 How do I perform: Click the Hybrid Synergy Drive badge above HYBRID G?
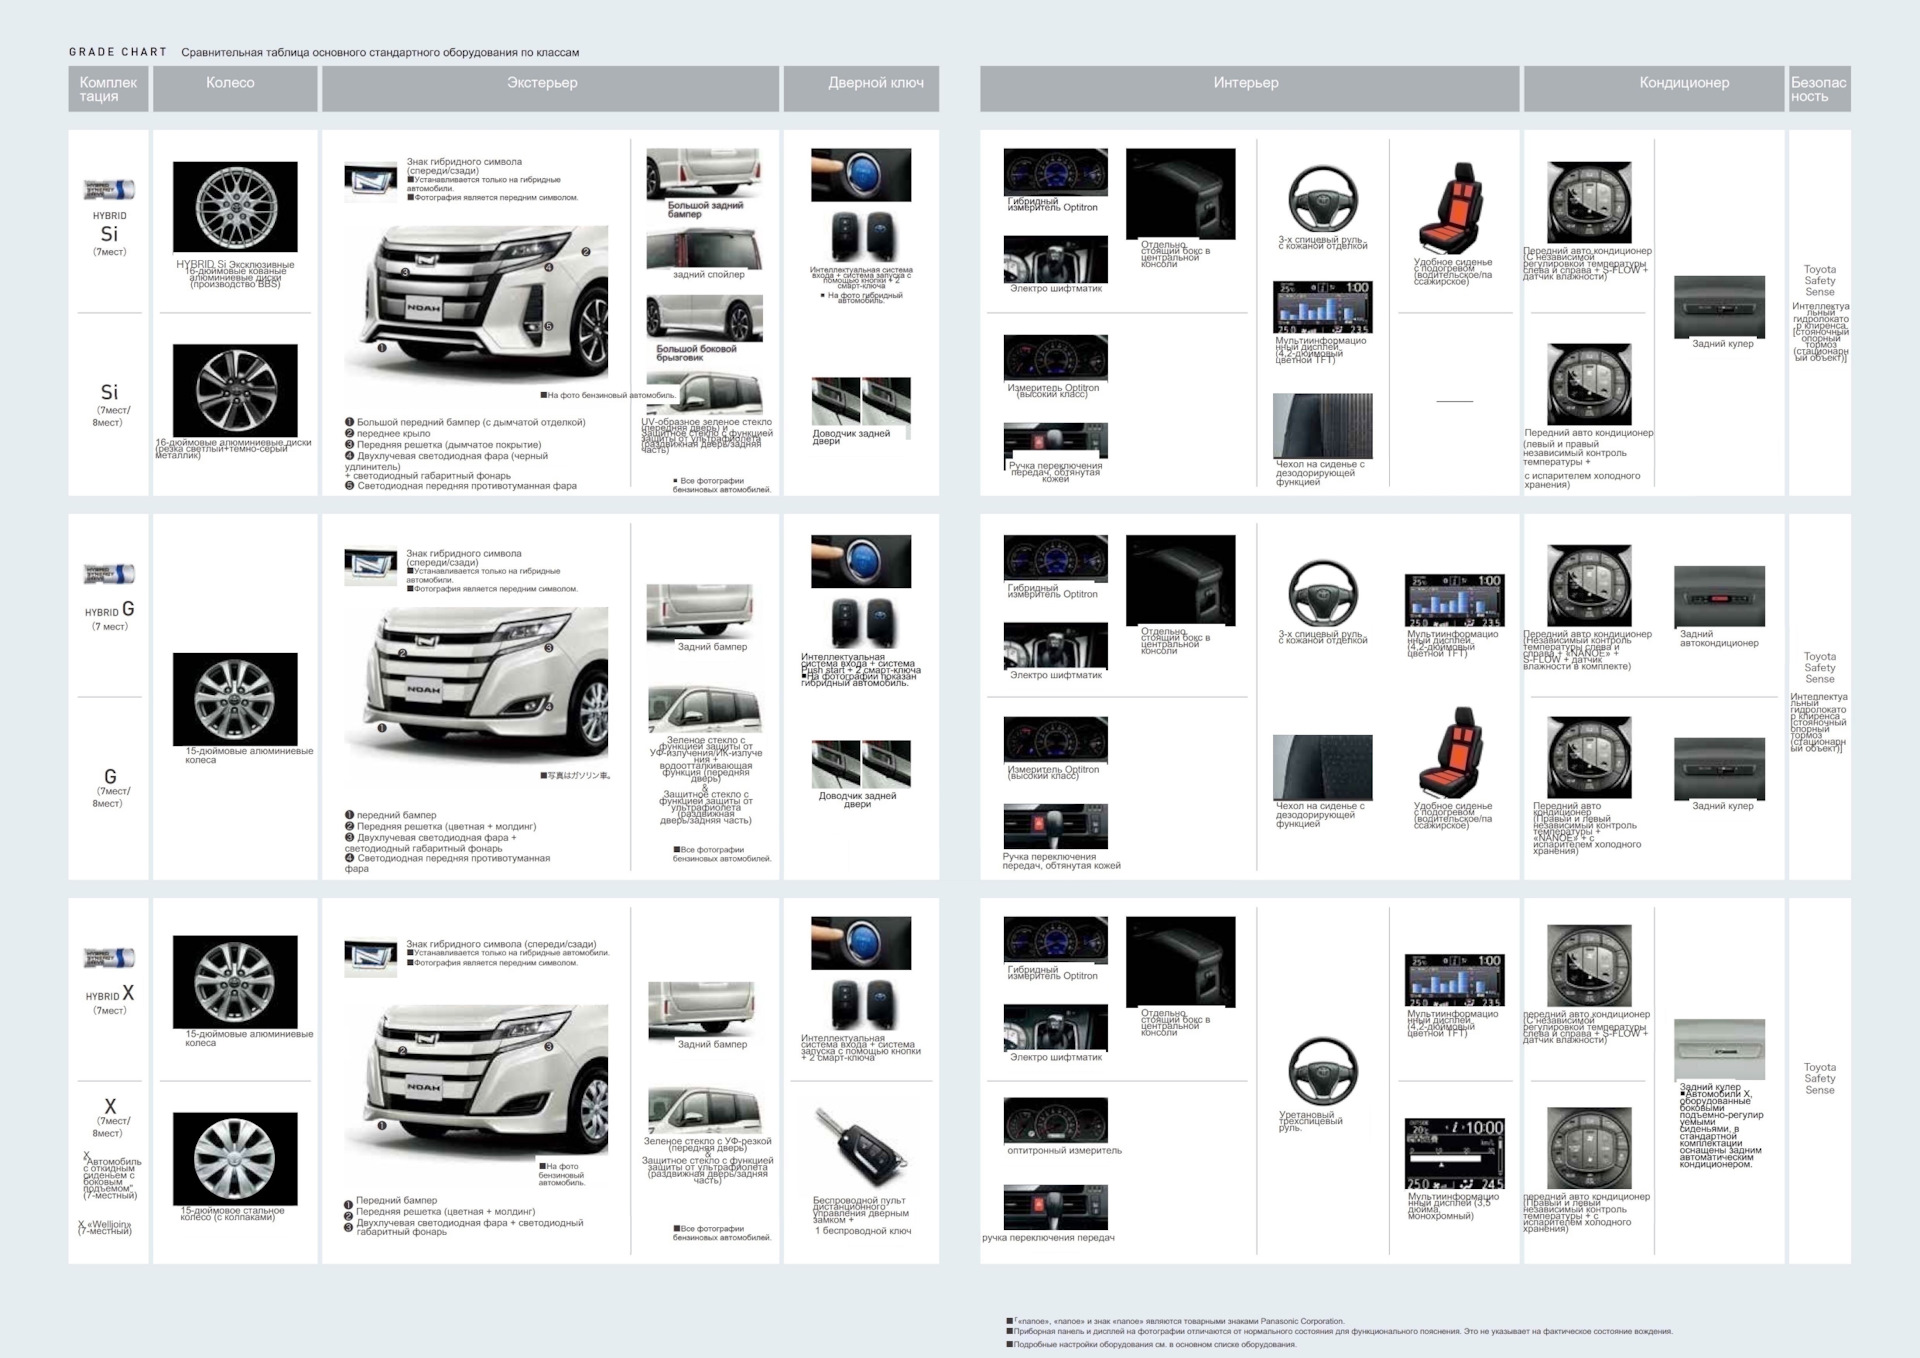pyautogui.click(x=108, y=574)
